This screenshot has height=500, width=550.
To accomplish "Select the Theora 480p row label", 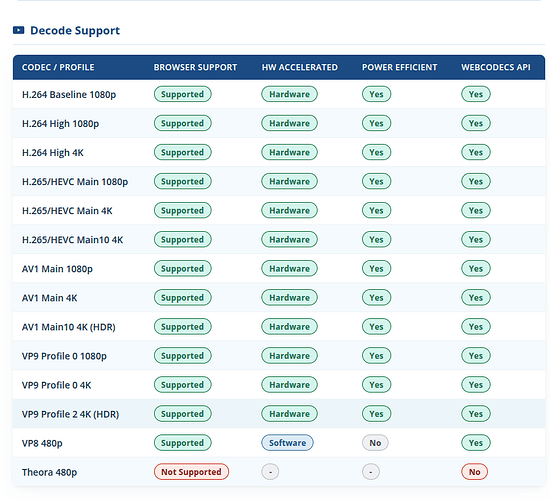I will [49, 473].
